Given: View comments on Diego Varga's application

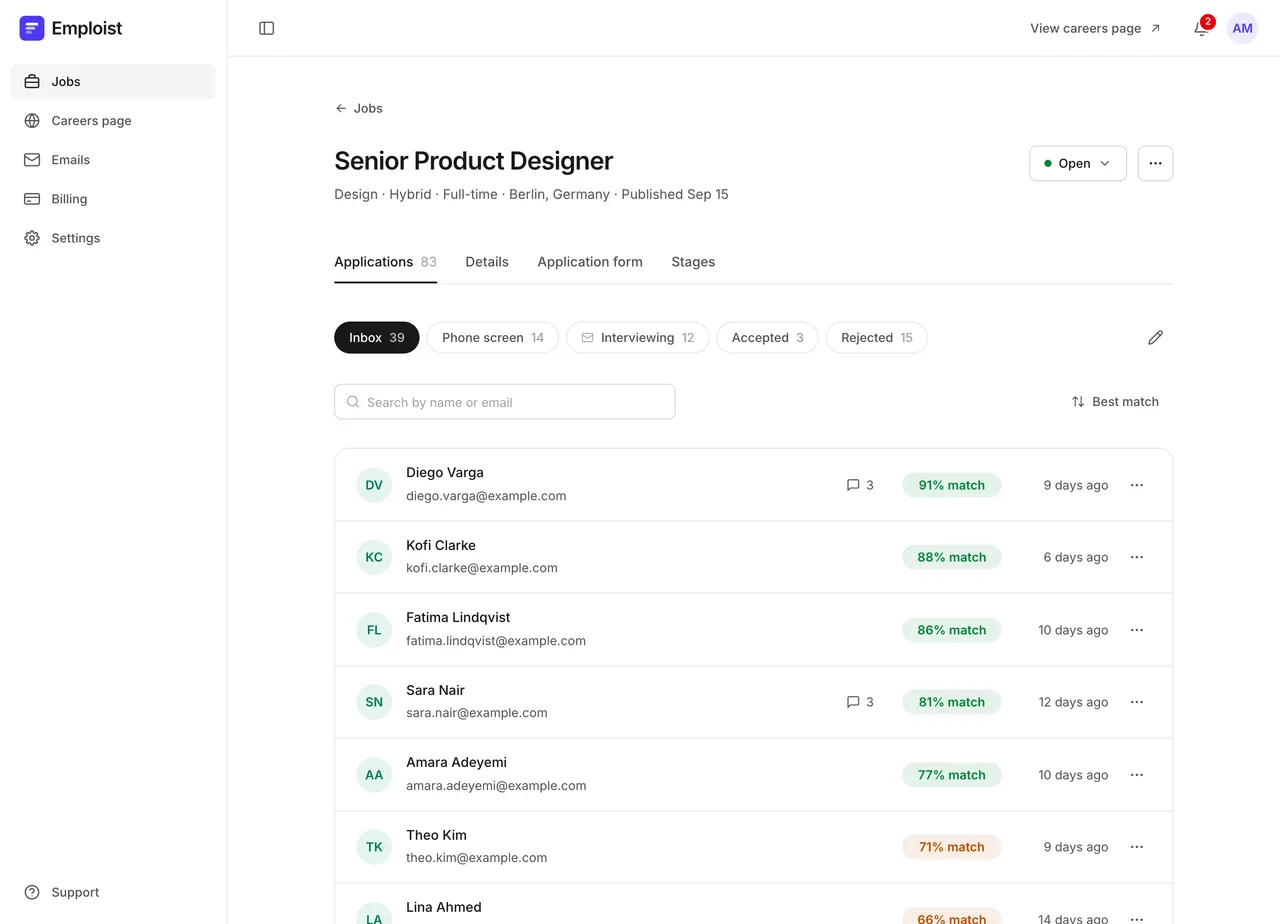Looking at the screenshot, I should point(860,485).
